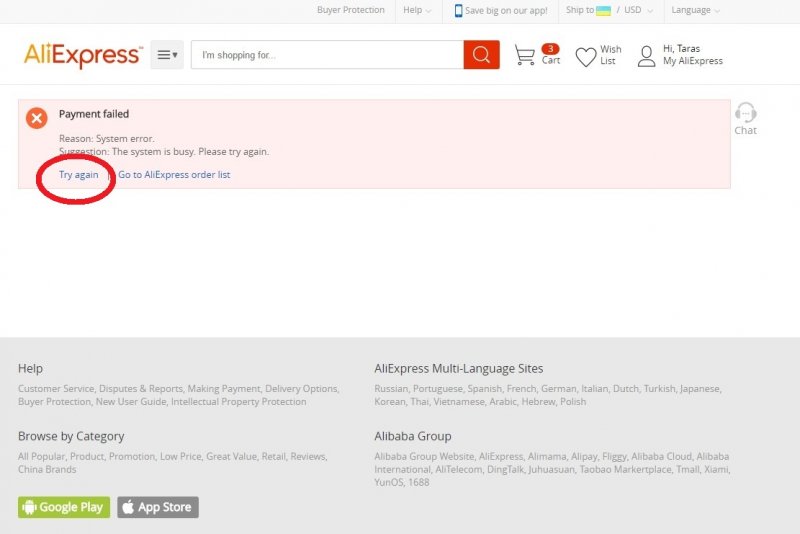The width and height of the screenshot is (800, 534).
Task: Open the Help dropdown in top bar
Action: point(417,11)
